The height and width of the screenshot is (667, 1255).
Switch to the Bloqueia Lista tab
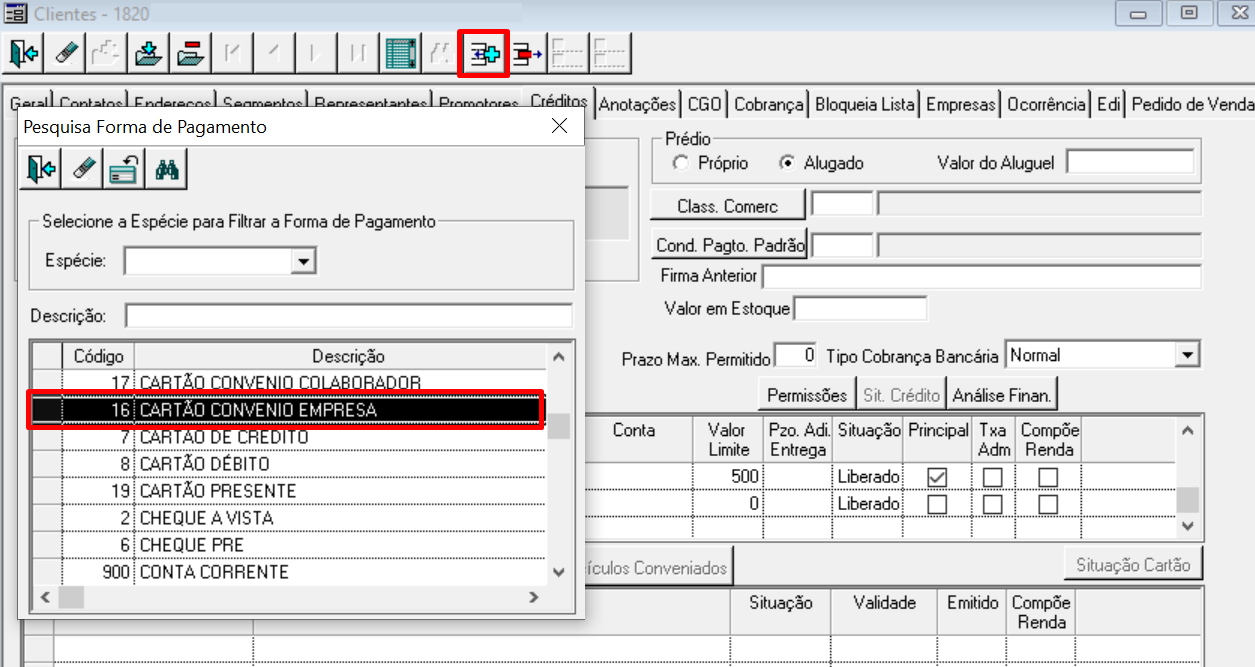865,104
